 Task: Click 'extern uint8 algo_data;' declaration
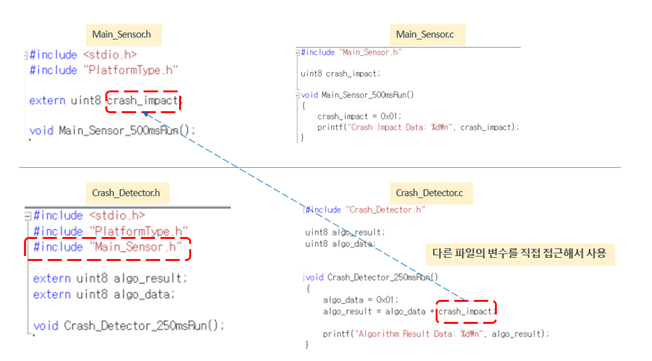(104, 294)
